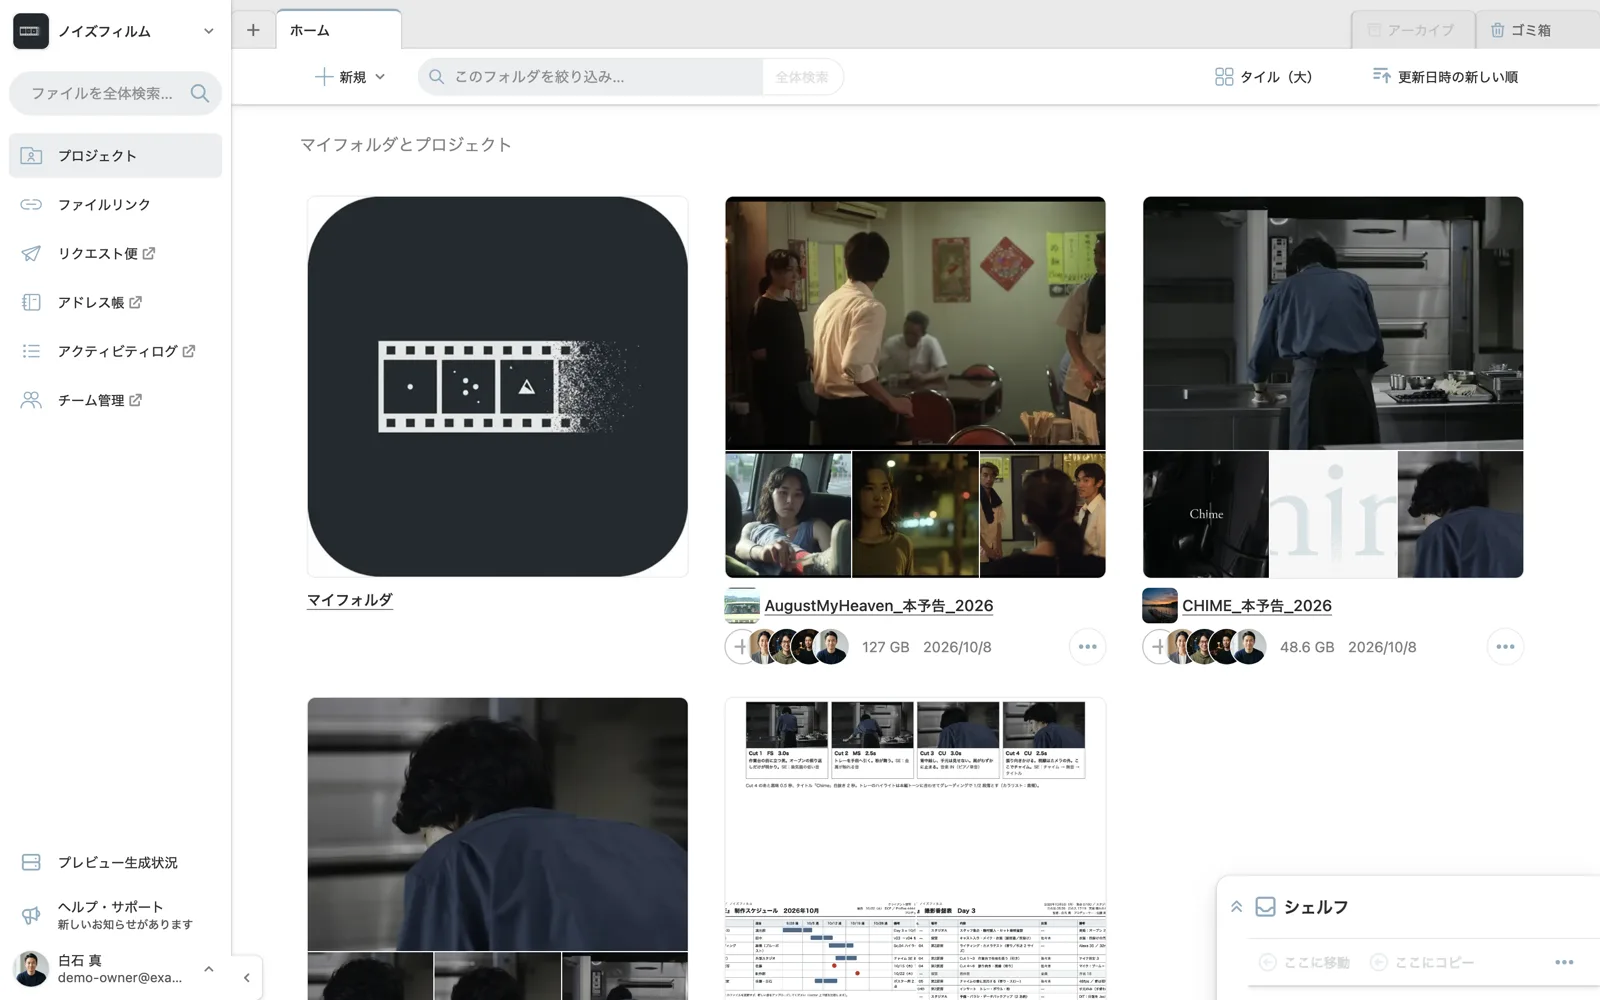1600x1000 pixels.
Task: Open リクエスト便 external link
Action: tap(116, 254)
